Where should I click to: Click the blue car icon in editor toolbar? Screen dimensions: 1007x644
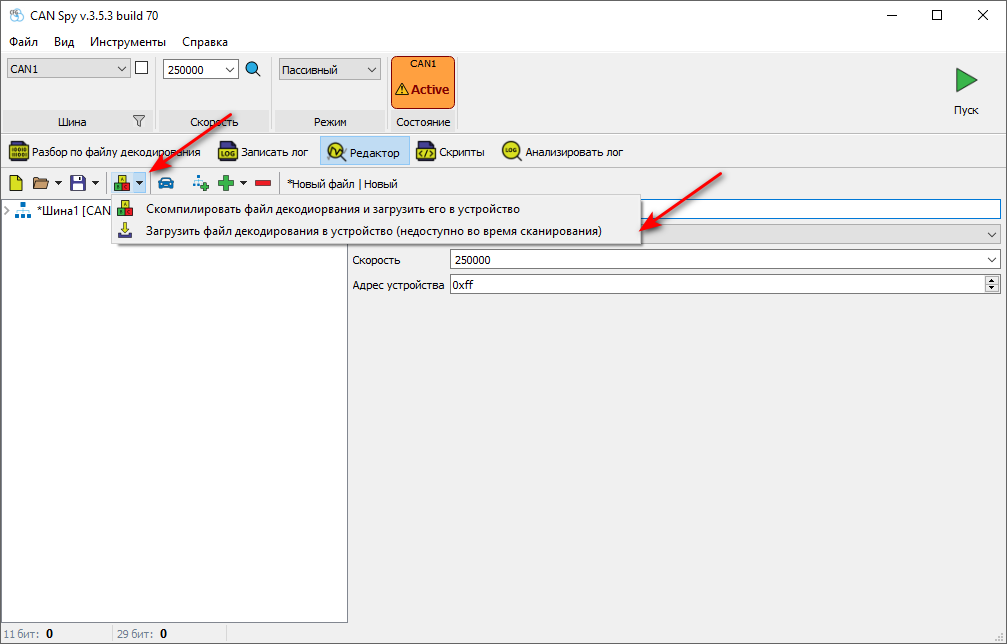pos(166,183)
